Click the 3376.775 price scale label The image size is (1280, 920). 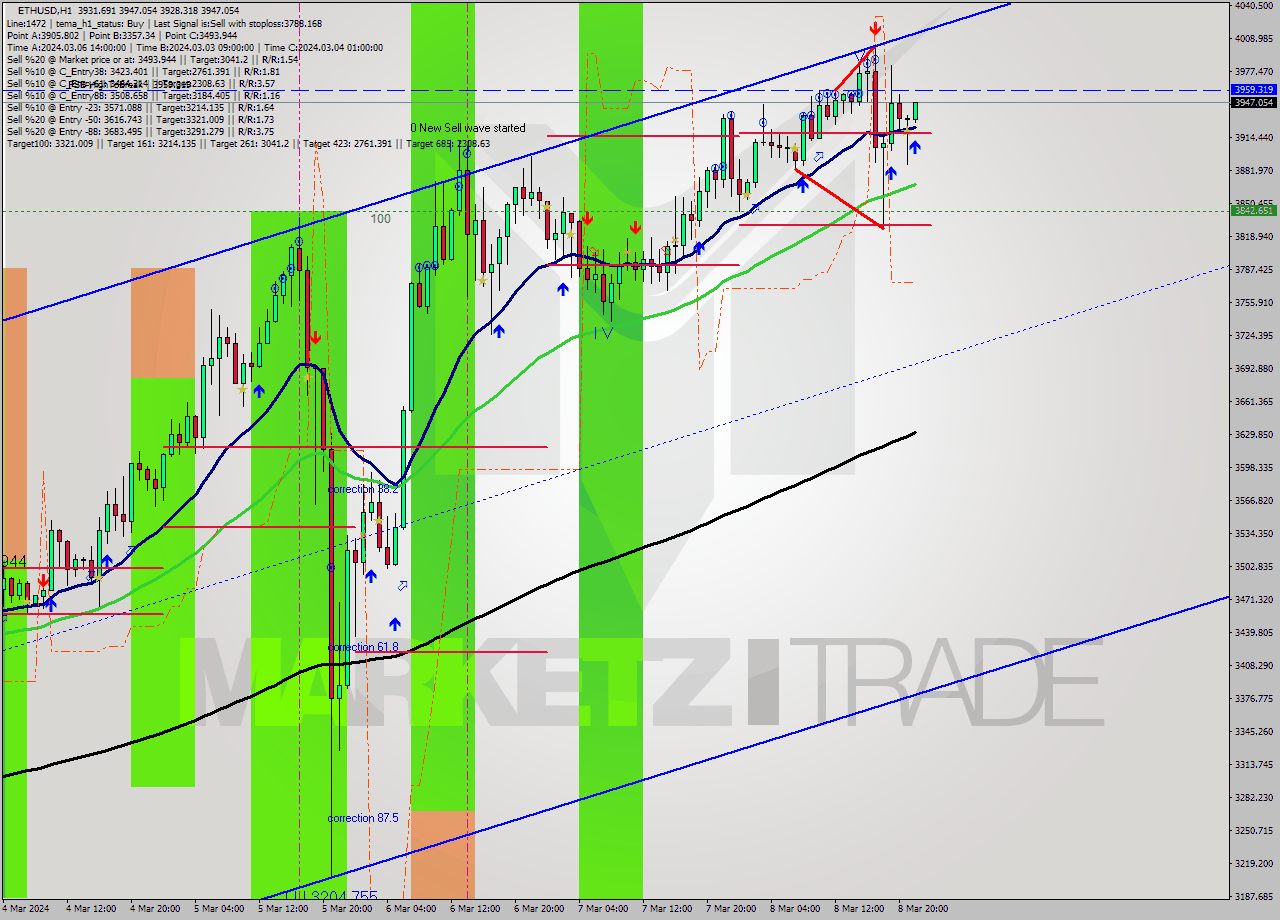click(x=1255, y=698)
